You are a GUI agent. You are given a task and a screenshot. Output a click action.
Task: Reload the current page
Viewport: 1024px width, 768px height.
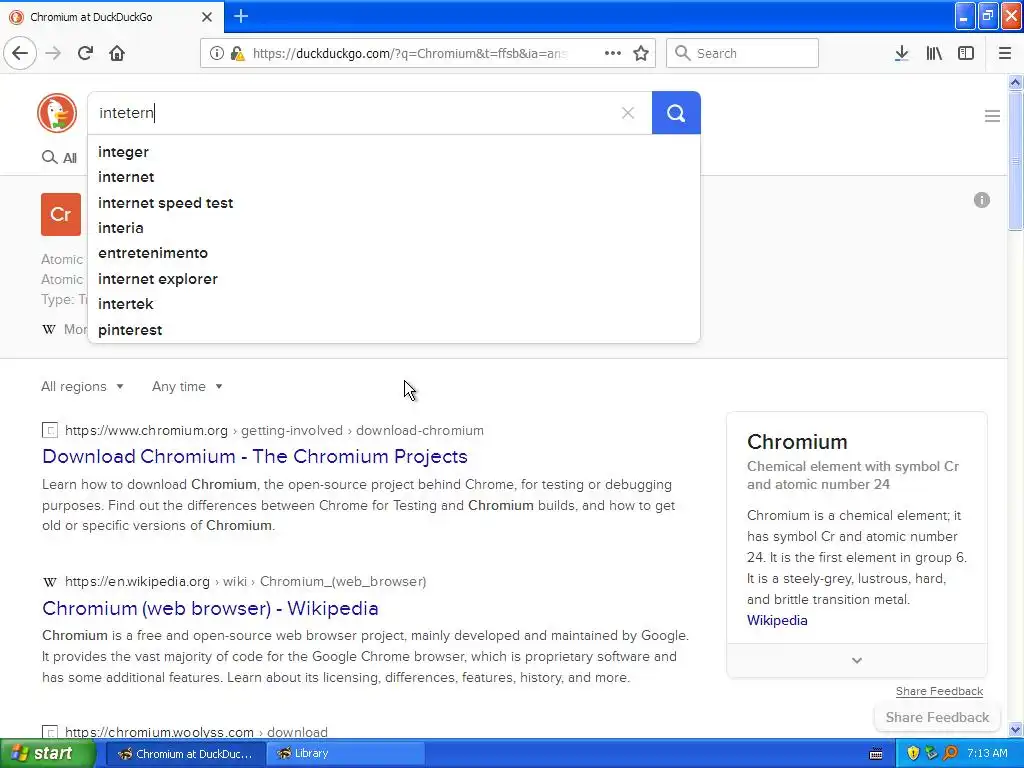(x=85, y=53)
